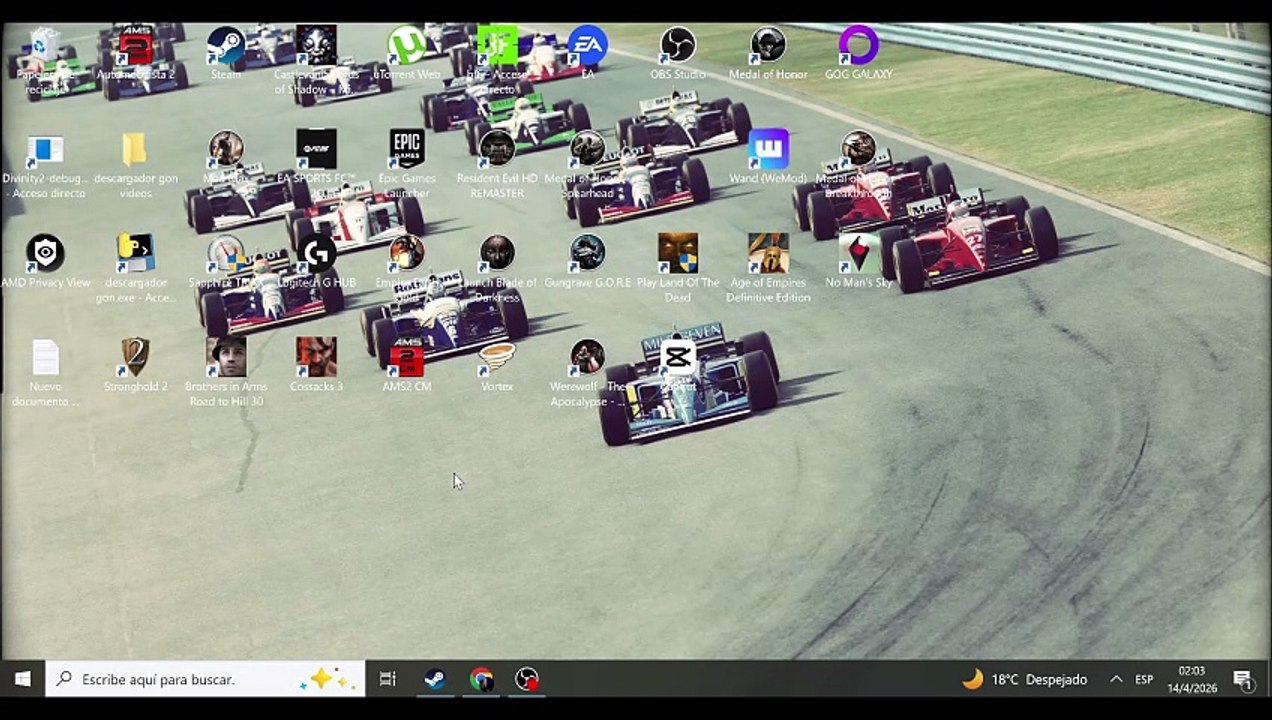Open the clock showing 02:03
The height and width of the screenshot is (720, 1272).
coord(1191,679)
